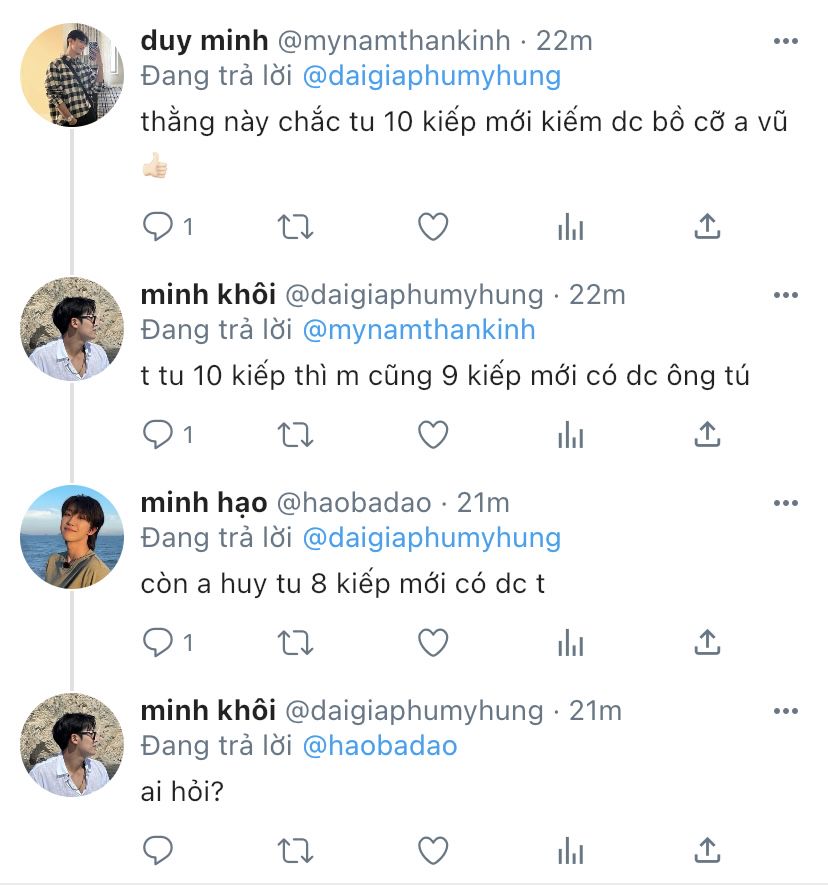
Task: Retweet the "t tu 10 kiếp" tweet
Action: tap(294, 435)
